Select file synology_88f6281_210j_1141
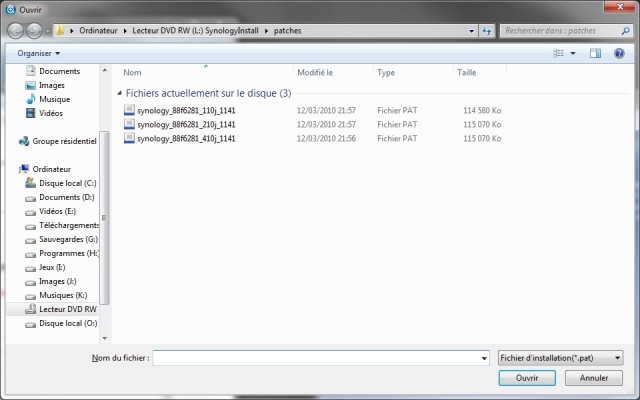640x400 pixels. [186, 124]
